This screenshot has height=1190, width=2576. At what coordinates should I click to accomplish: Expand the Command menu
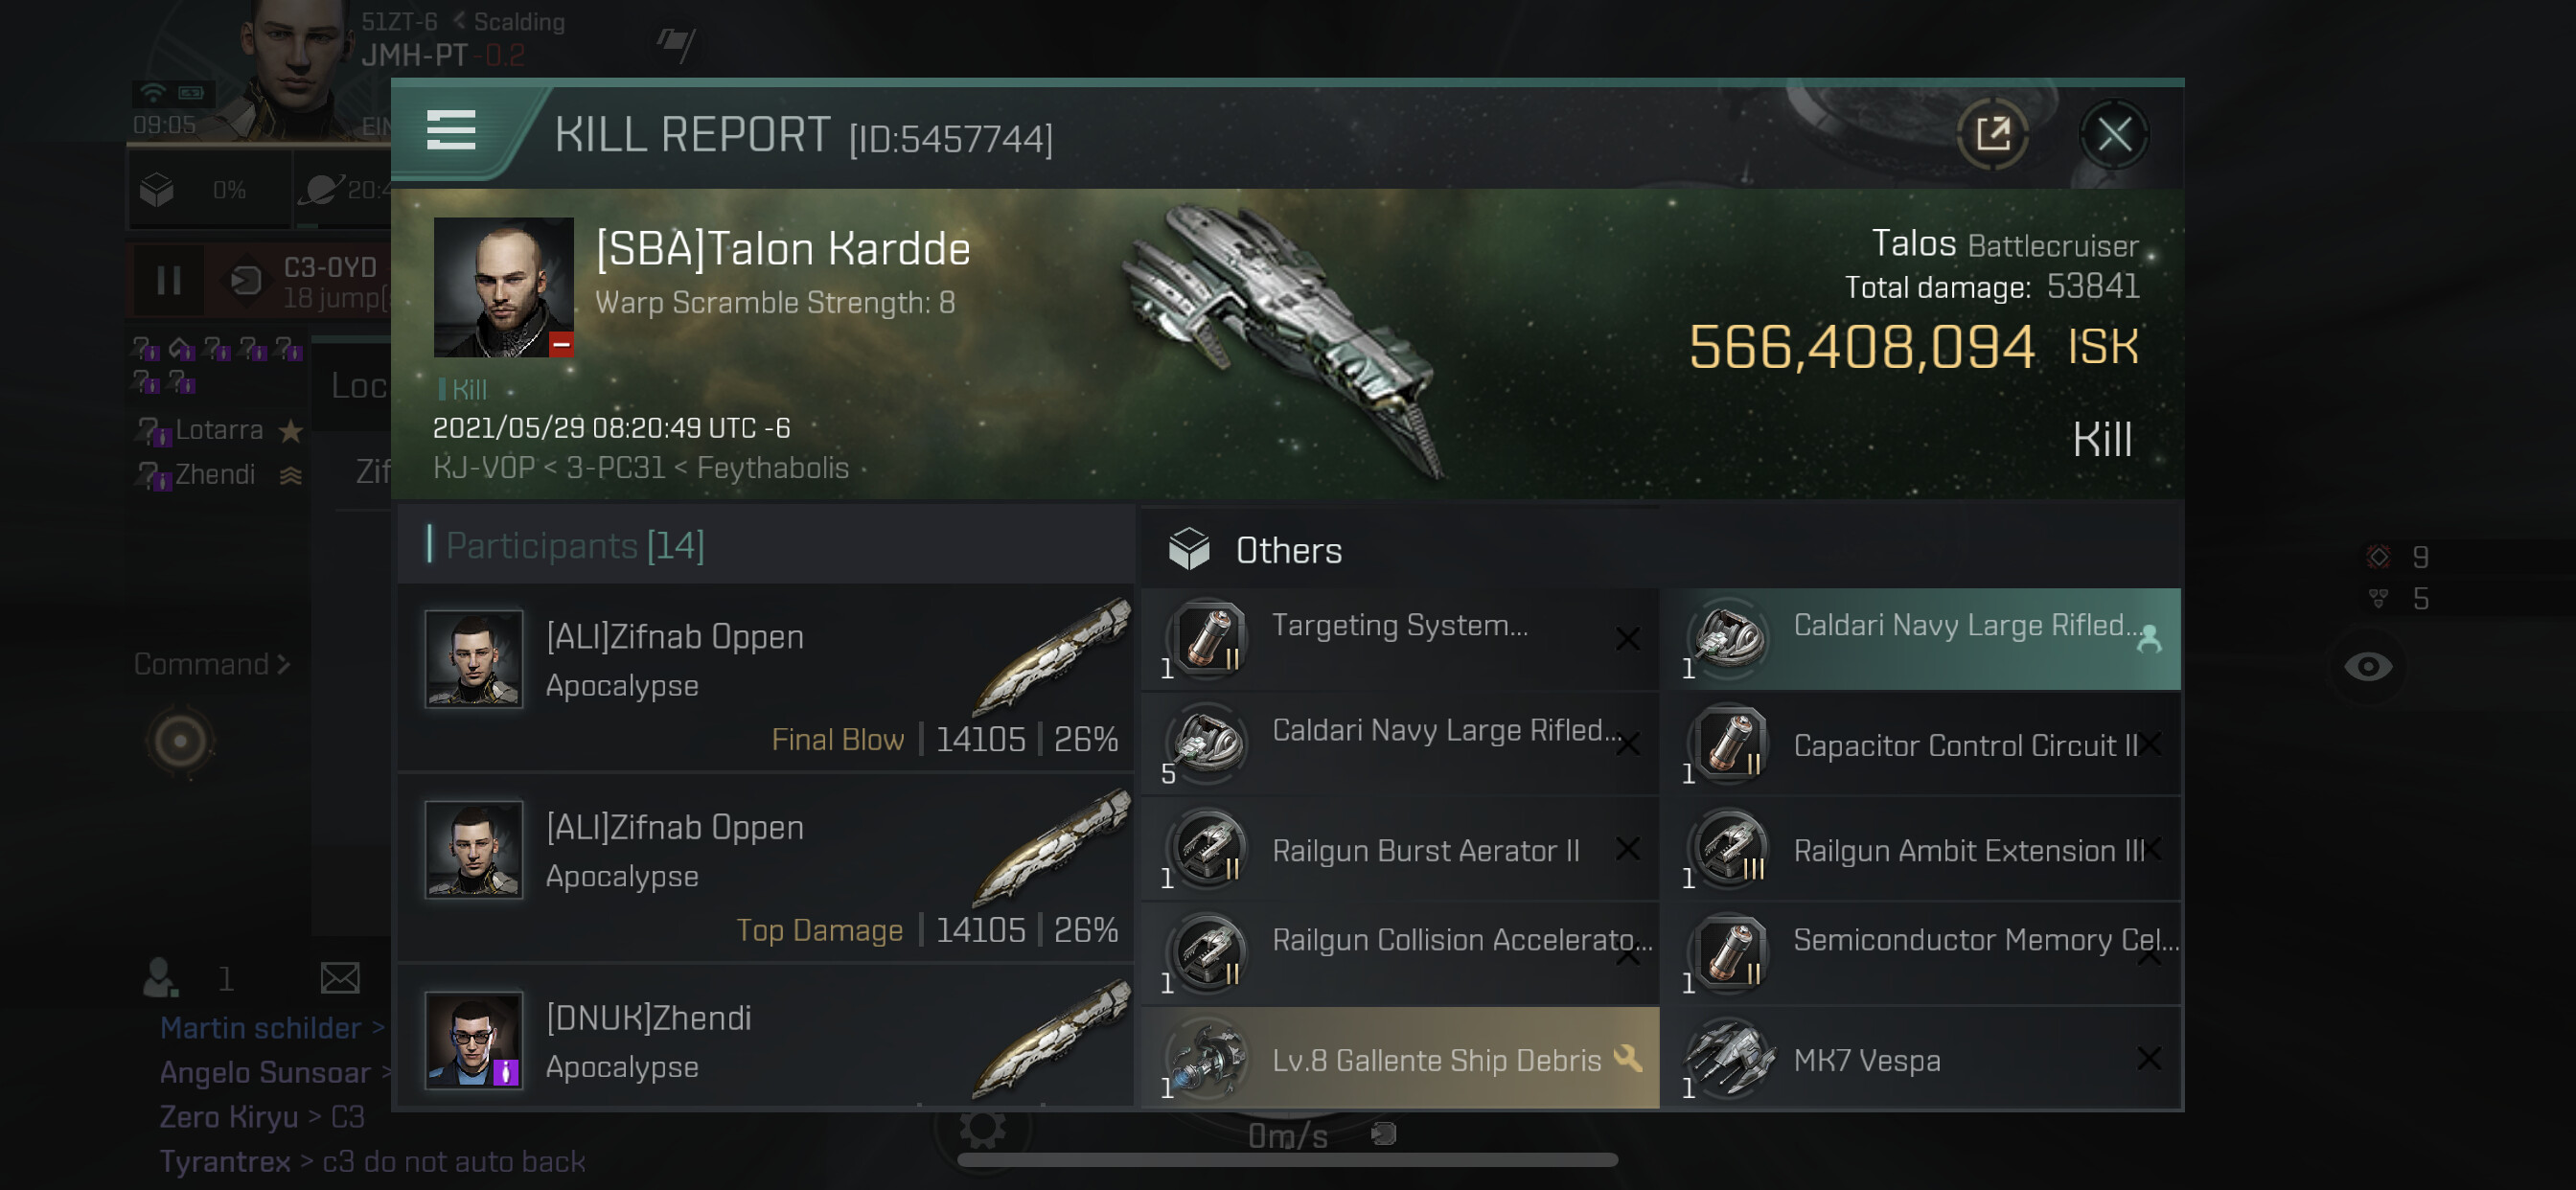click(212, 664)
